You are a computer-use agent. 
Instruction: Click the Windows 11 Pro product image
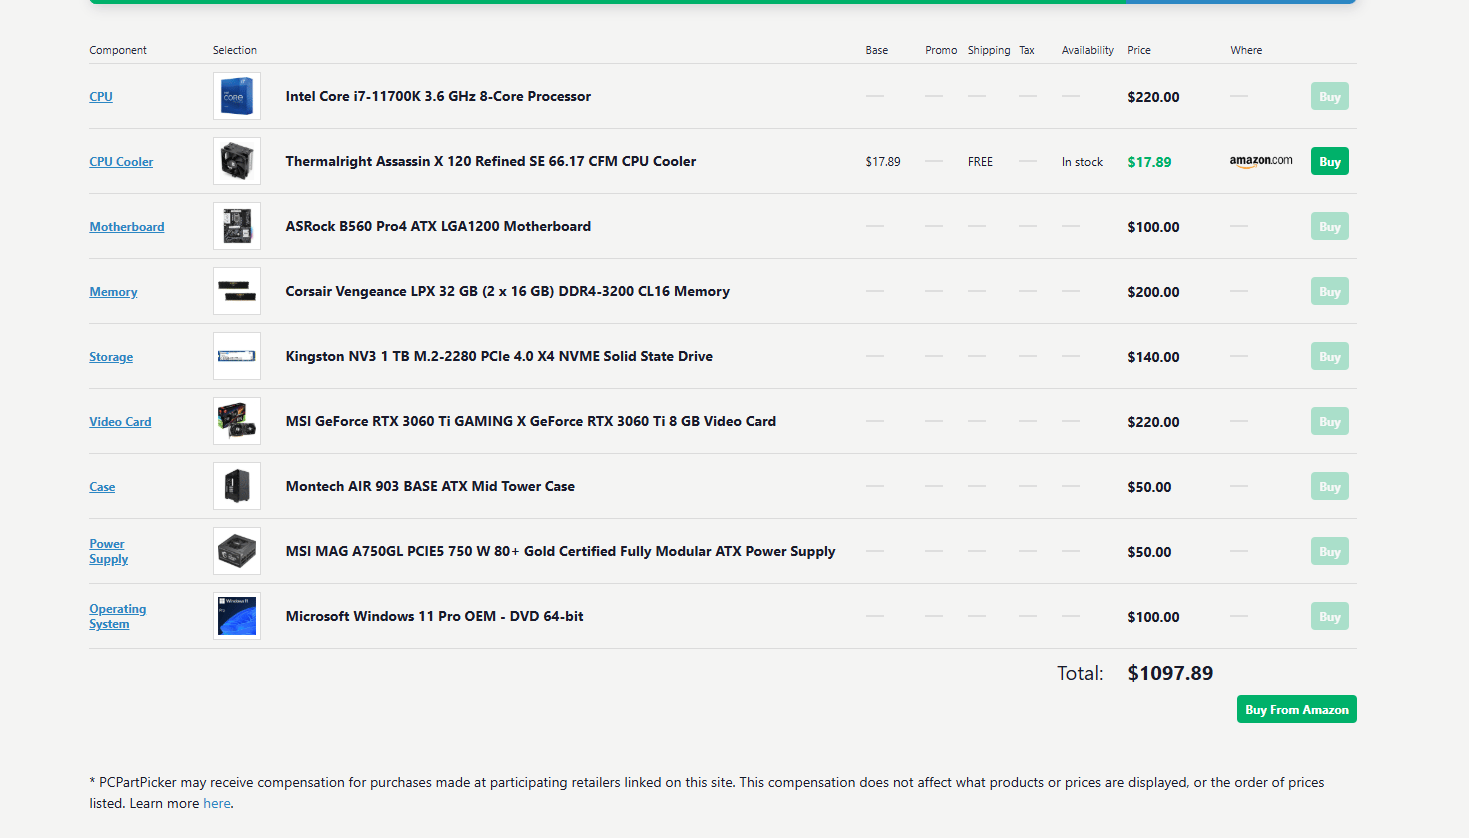pyautogui.click(x=237, y=616)
